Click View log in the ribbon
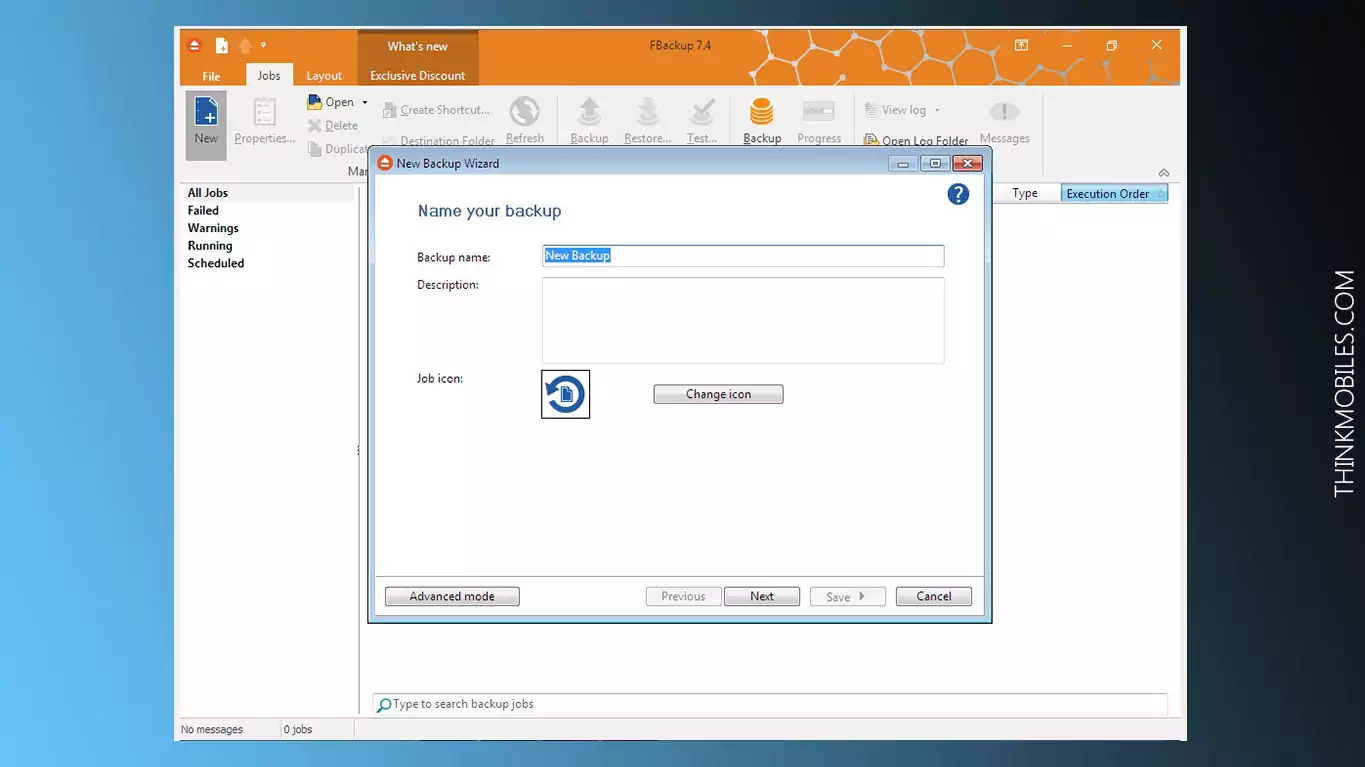The image size is (1365, 767). tap(895, 110)
